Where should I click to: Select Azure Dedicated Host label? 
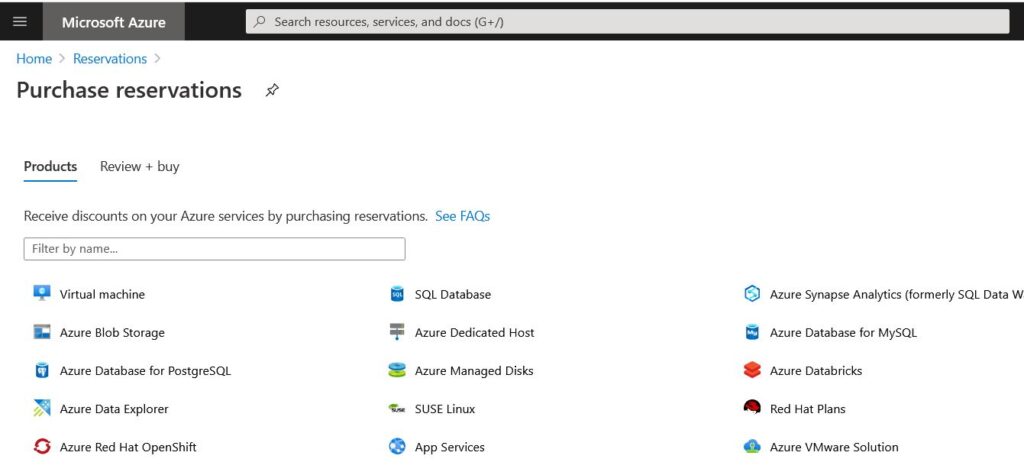point(475,333)
